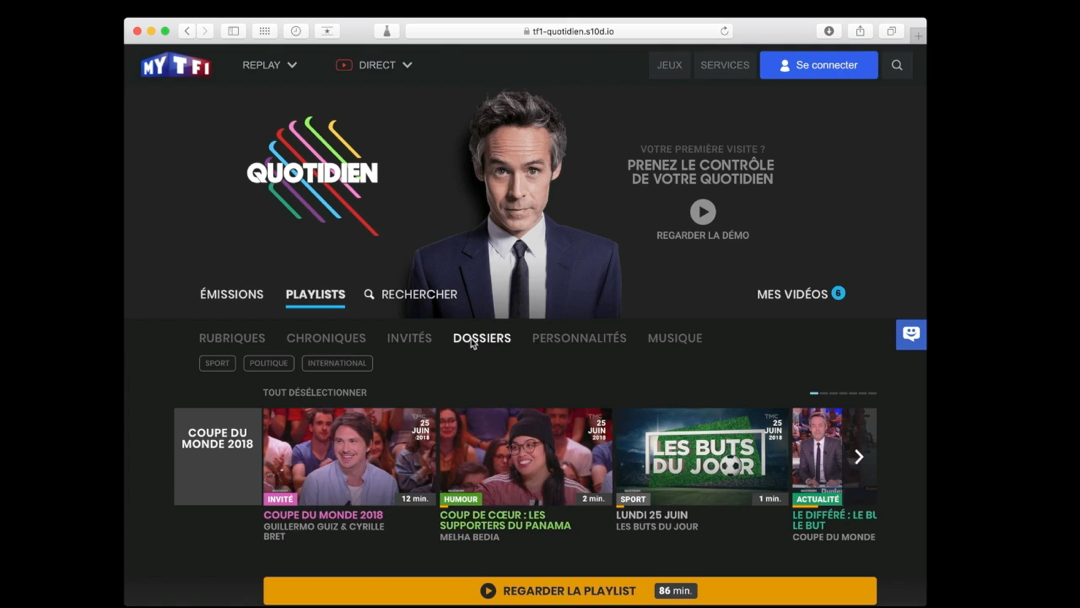Click the Coupe du Monde 2018 tile
This screenshot has width=1080, height=608.
[218, 457]
